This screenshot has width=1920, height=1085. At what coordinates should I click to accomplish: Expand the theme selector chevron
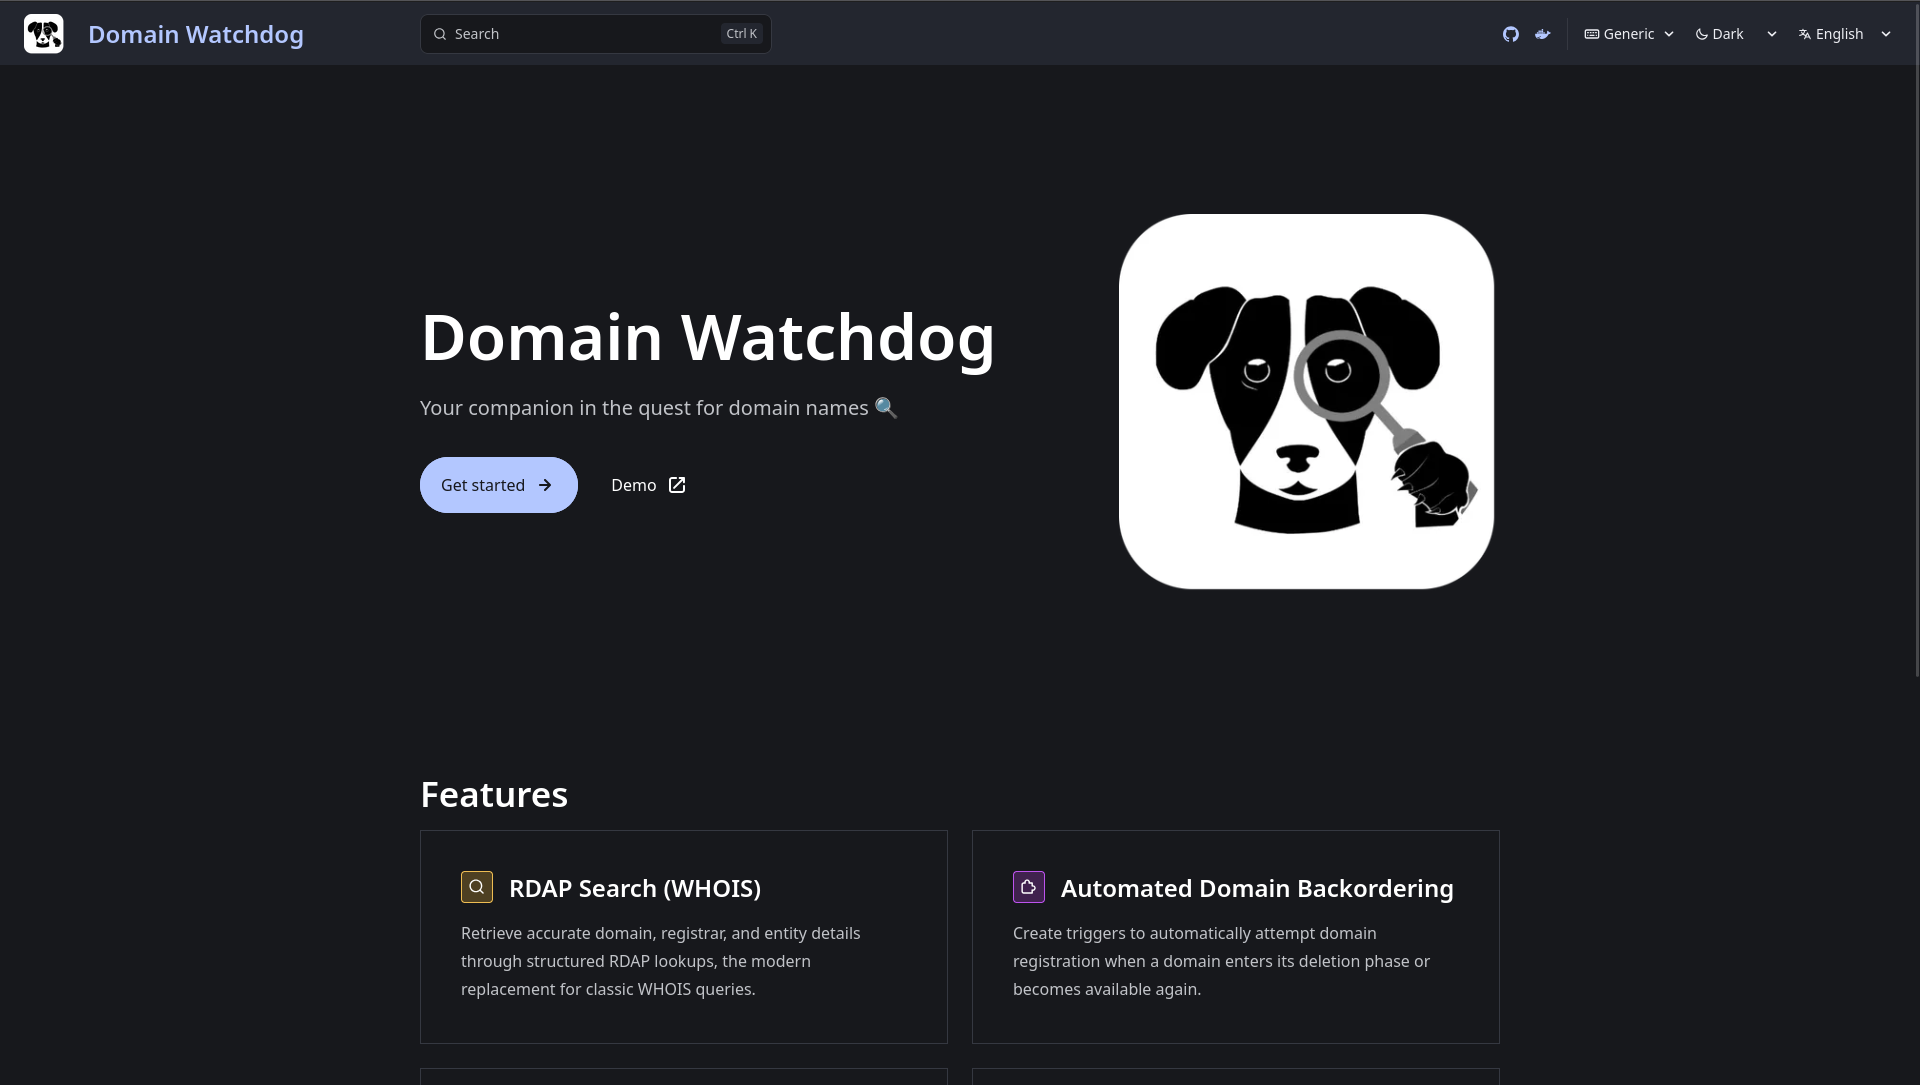(x=1771, y=33)
